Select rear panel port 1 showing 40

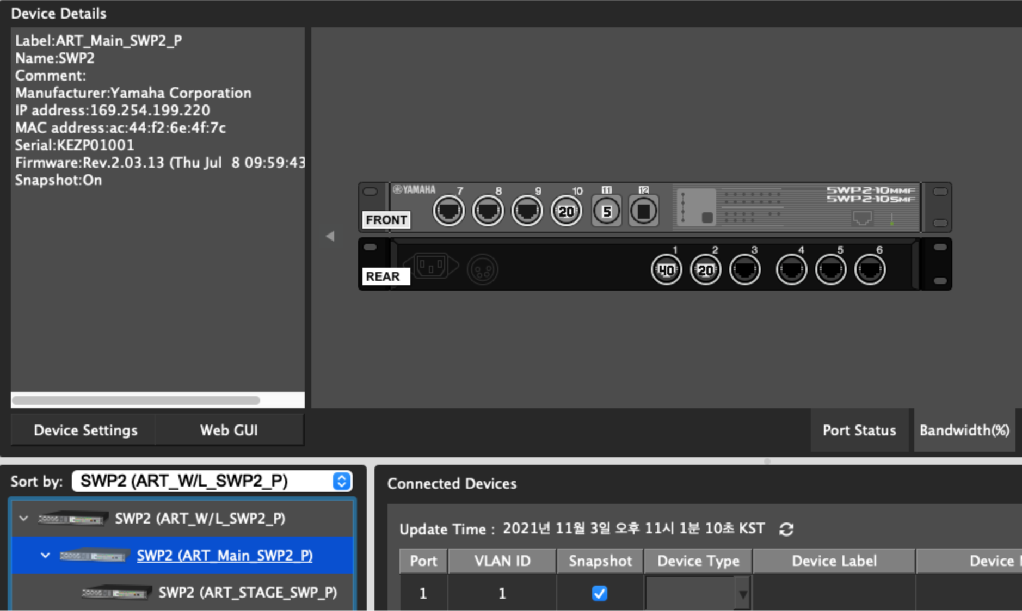[x=666, y=269]
